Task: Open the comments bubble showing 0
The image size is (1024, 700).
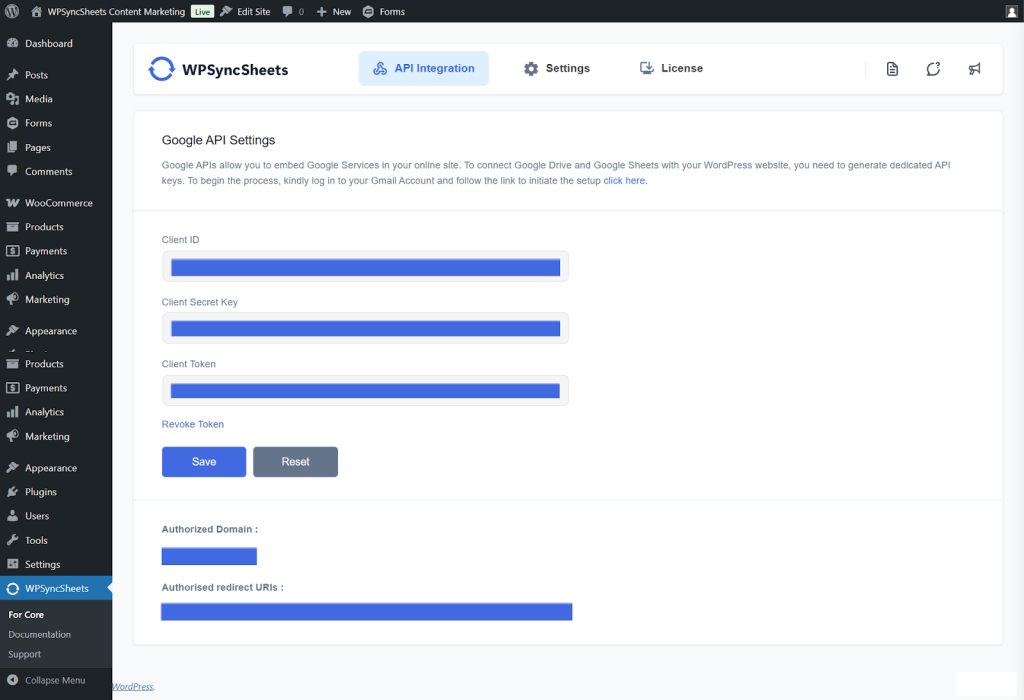Action: (x=293, y=11)
